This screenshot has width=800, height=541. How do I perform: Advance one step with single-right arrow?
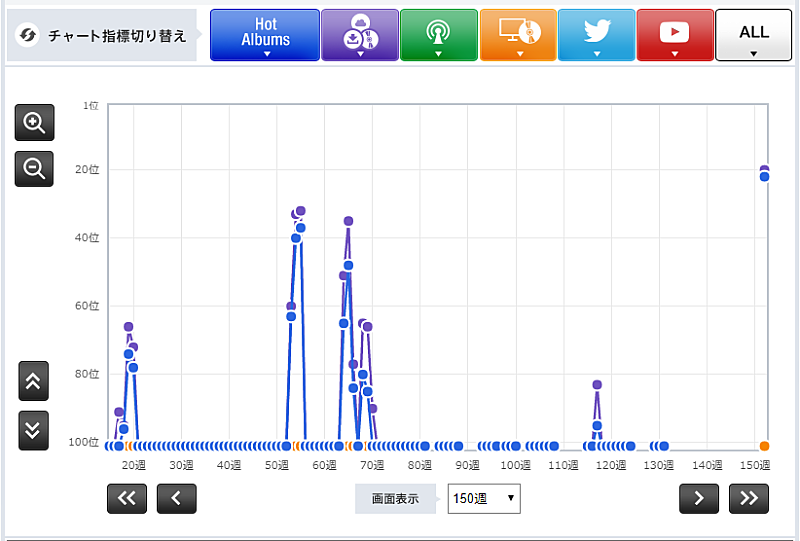[x=699, y=498]
